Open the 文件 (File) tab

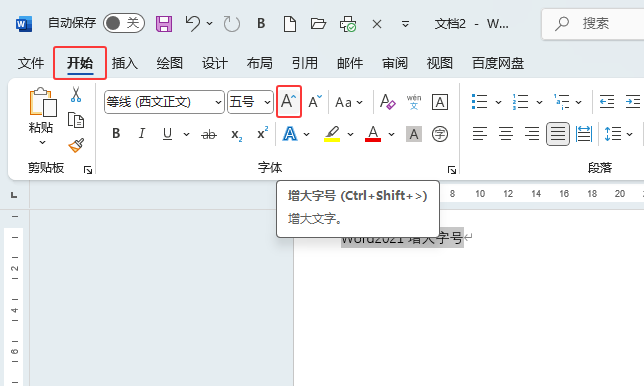point(31,63)
